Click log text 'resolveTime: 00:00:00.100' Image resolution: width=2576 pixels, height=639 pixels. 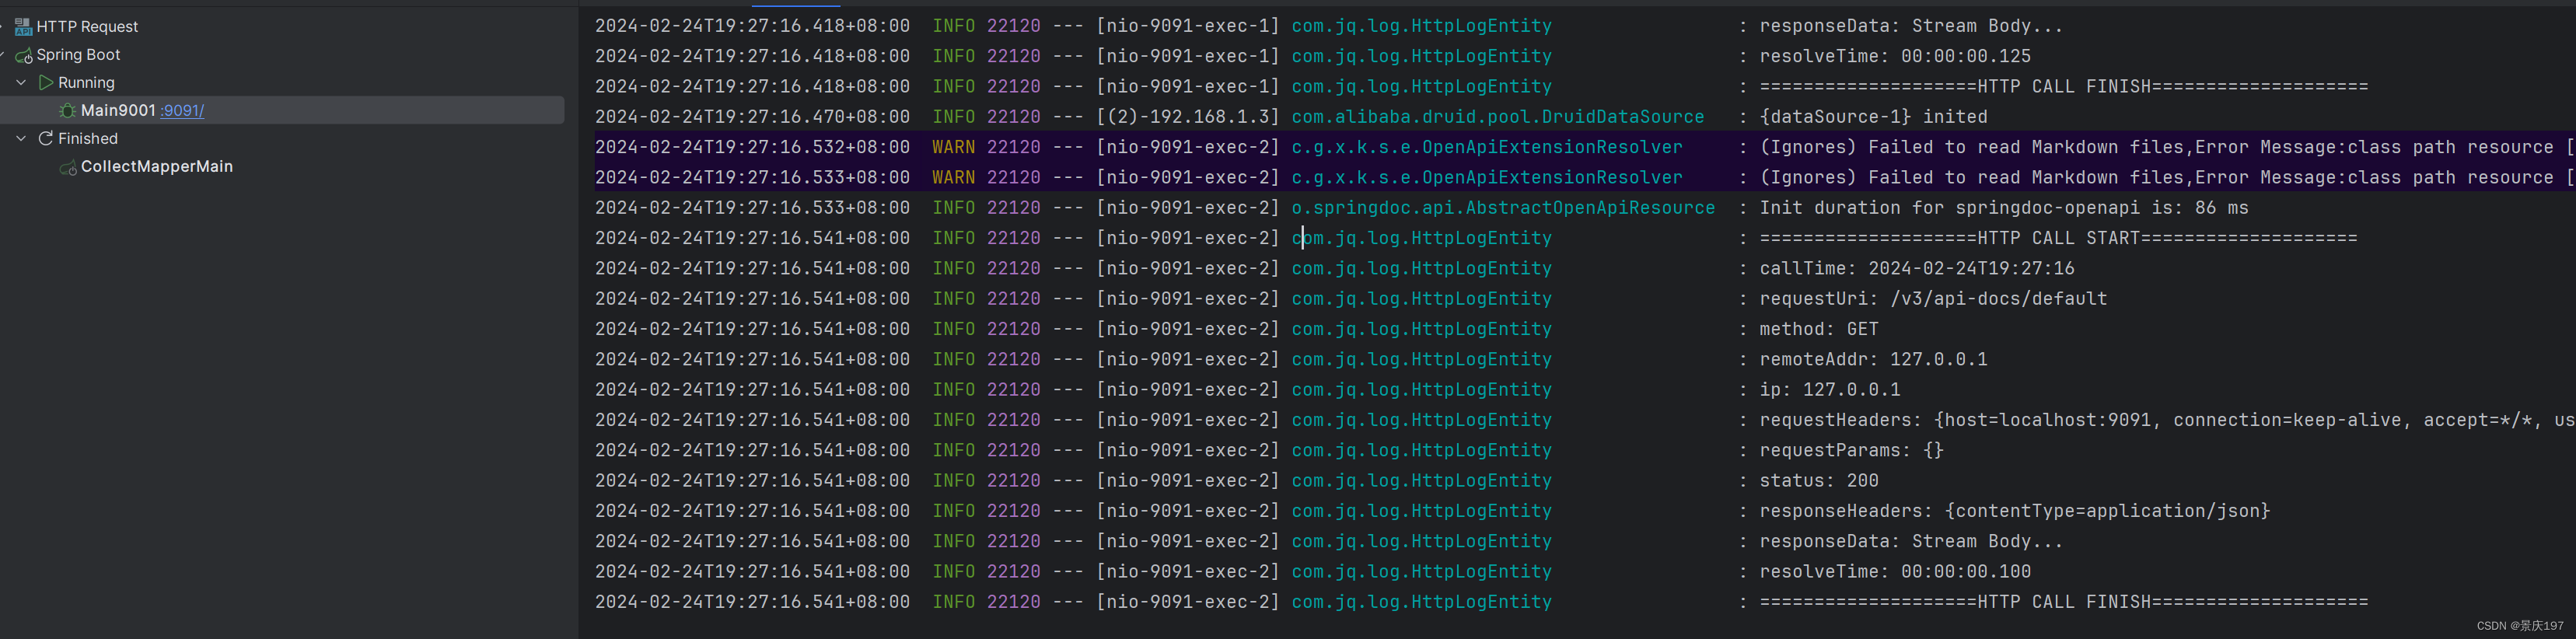point(1895,572)
